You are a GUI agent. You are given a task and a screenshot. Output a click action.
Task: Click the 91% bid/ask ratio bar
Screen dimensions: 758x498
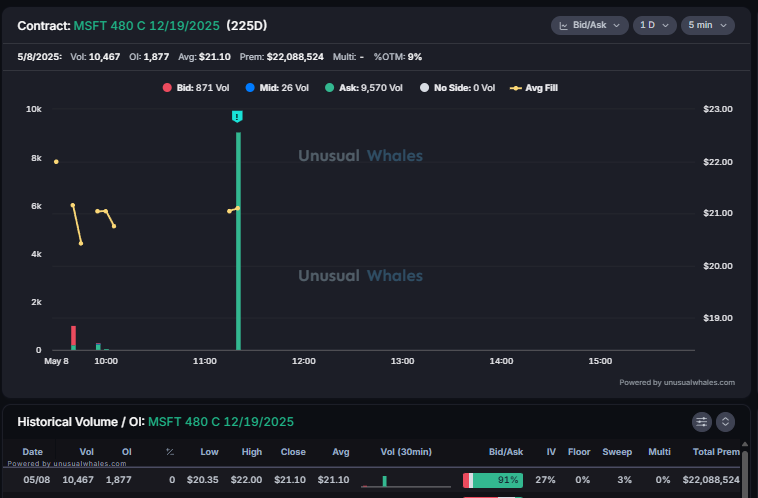[493, 480]
